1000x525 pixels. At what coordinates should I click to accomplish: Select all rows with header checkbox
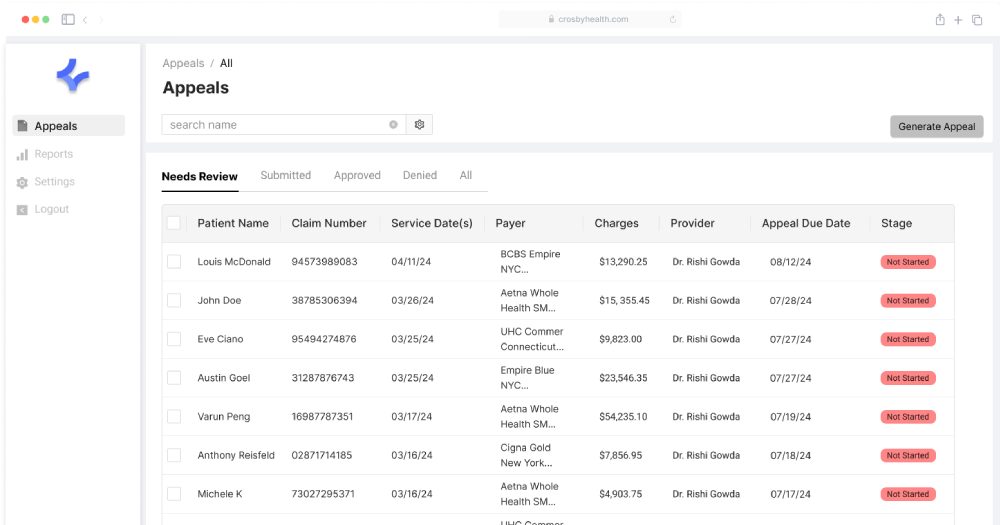click(173, 223)
